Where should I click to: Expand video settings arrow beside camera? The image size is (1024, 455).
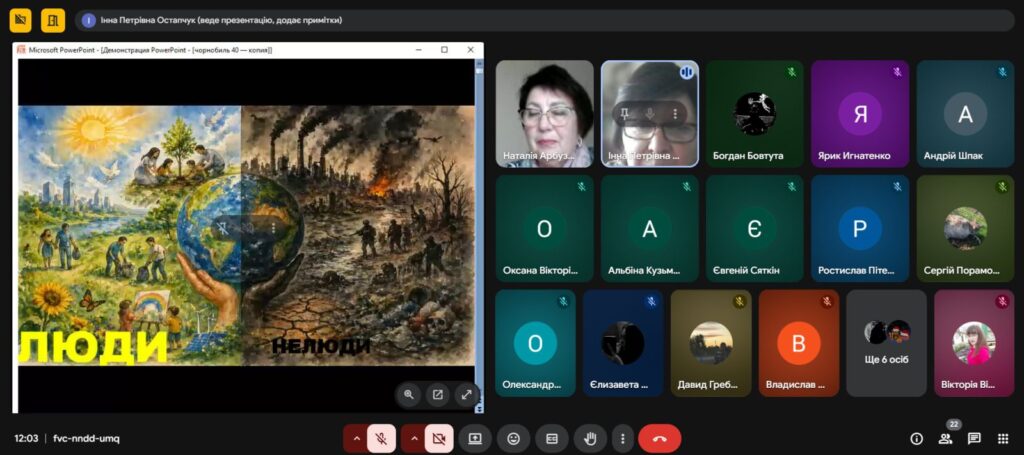(413, 438)
